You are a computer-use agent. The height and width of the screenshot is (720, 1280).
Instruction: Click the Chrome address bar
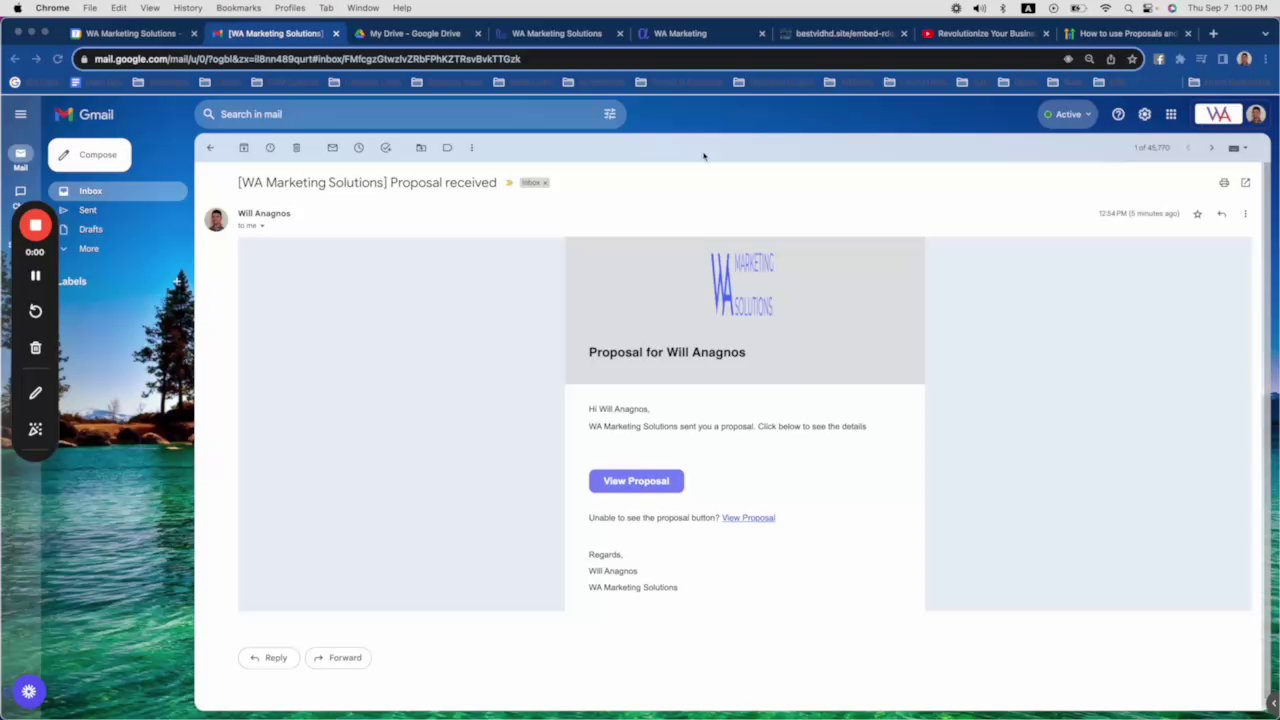[570, 59]
